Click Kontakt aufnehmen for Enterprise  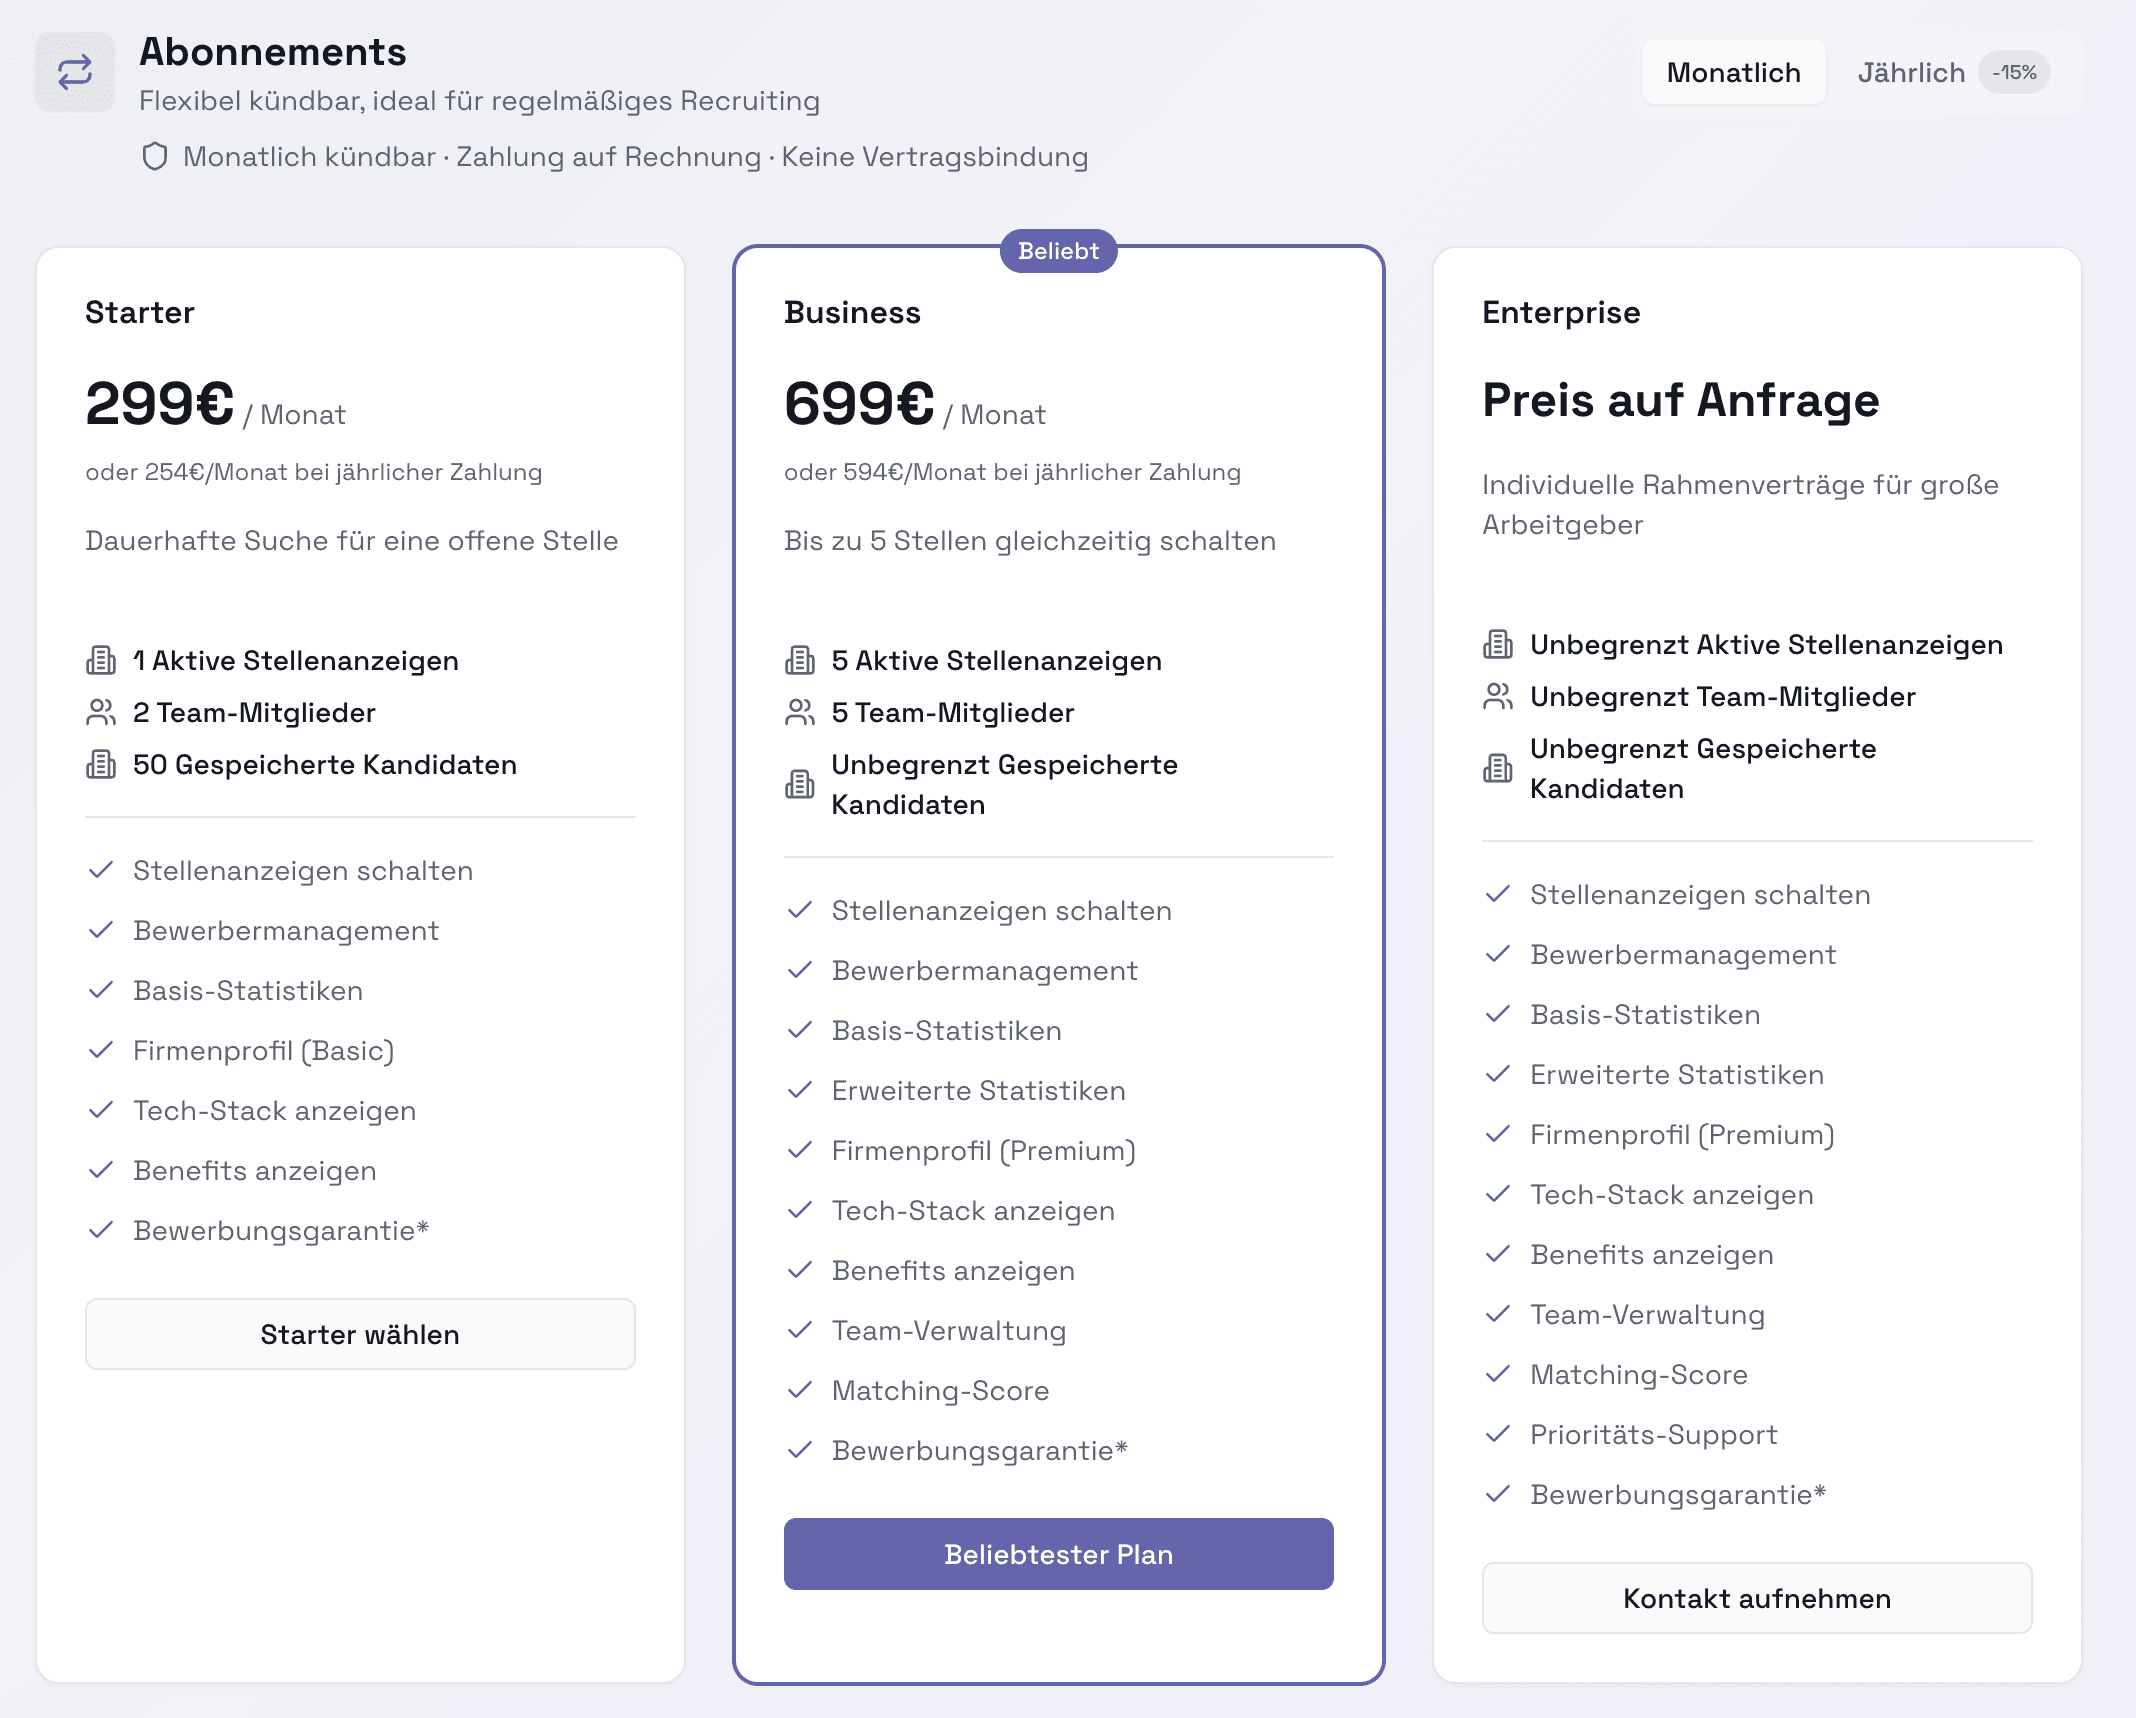(x=1756, y=1598)
